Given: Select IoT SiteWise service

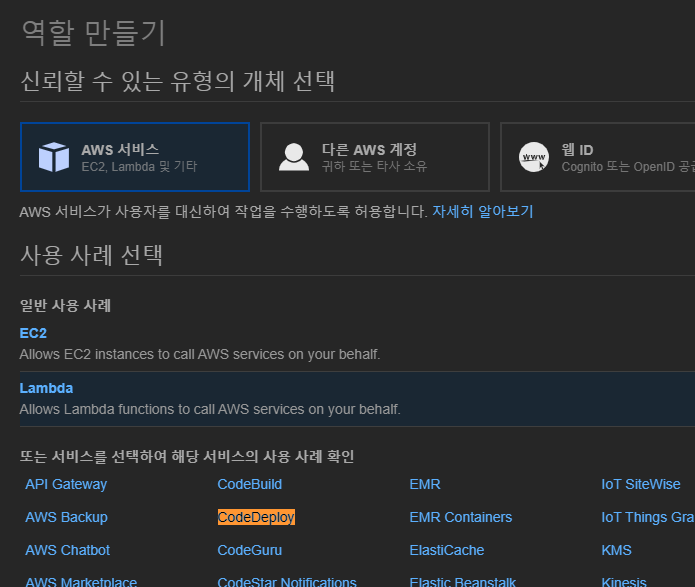Looking at the screenshot, I should (640, 484).
